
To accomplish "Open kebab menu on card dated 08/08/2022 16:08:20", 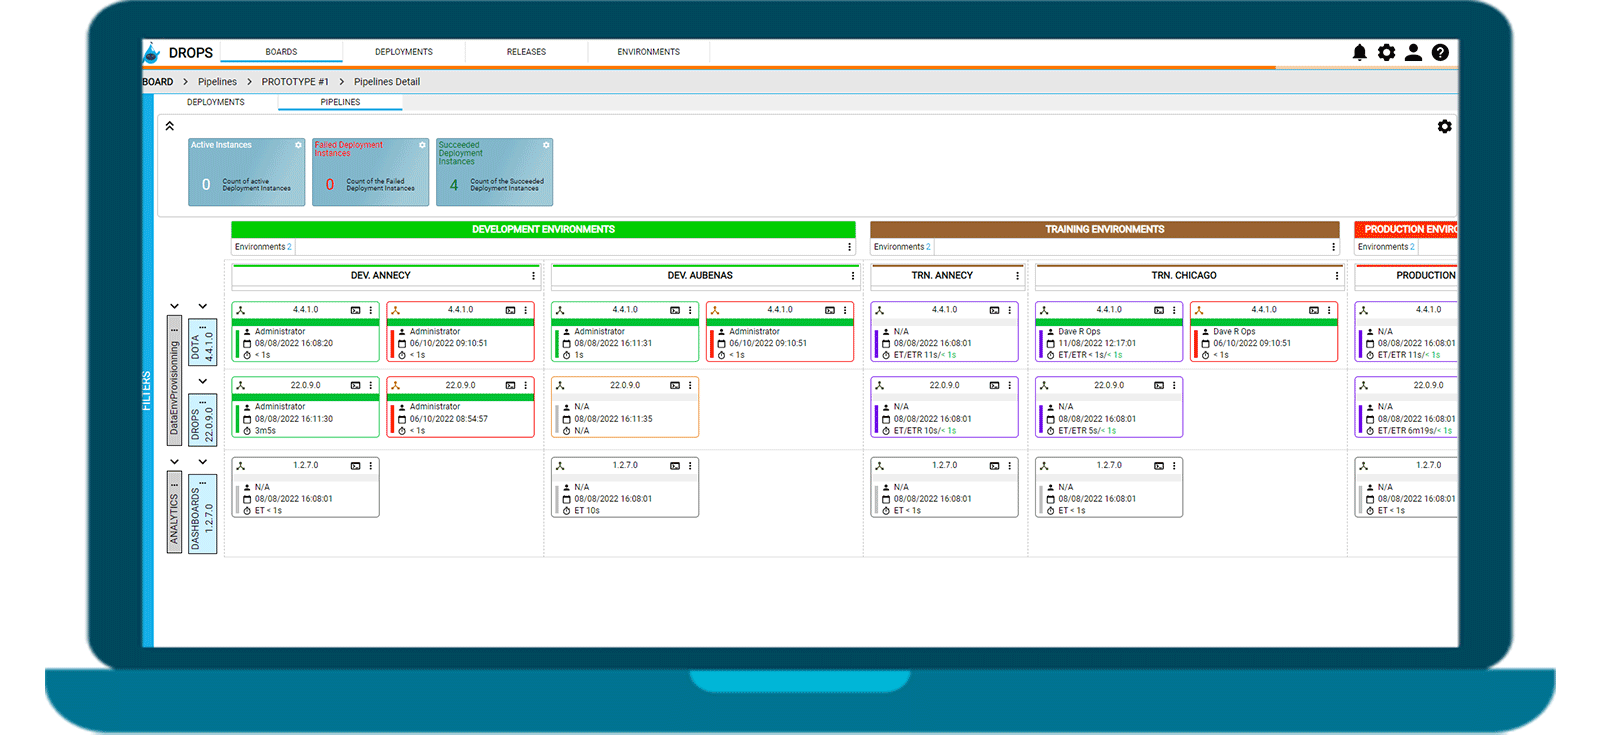I will tap(371, 310).
